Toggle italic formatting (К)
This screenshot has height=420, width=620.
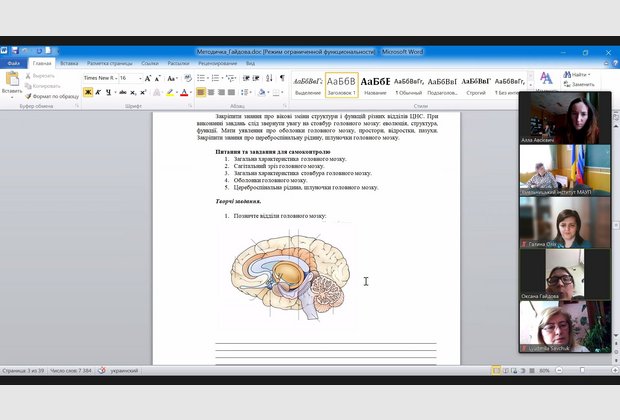click(x=100, y=92)
